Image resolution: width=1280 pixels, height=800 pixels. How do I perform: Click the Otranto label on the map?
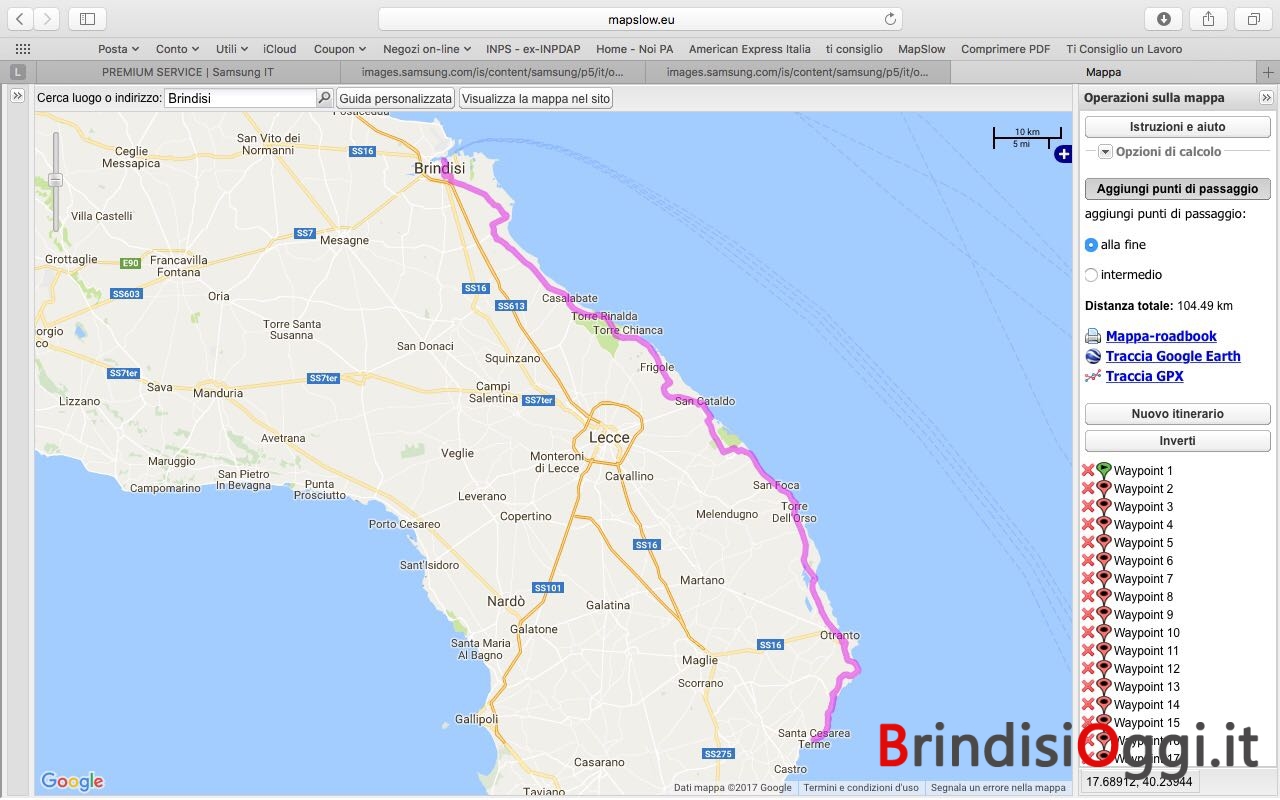[840, 635]
